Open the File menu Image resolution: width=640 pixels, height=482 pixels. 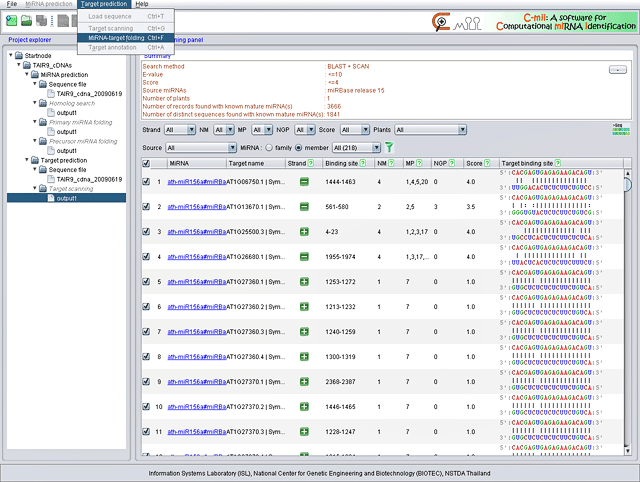point(12,4)
